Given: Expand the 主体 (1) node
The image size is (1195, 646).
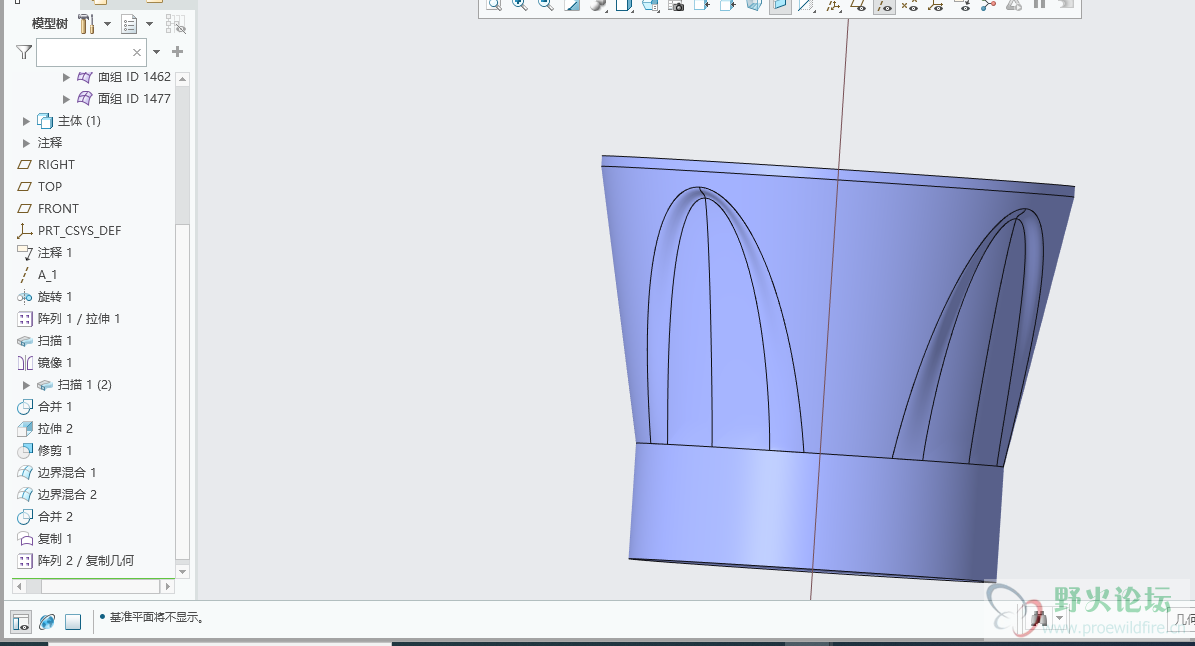Looking at the screenshot, I should click(27, 121).
